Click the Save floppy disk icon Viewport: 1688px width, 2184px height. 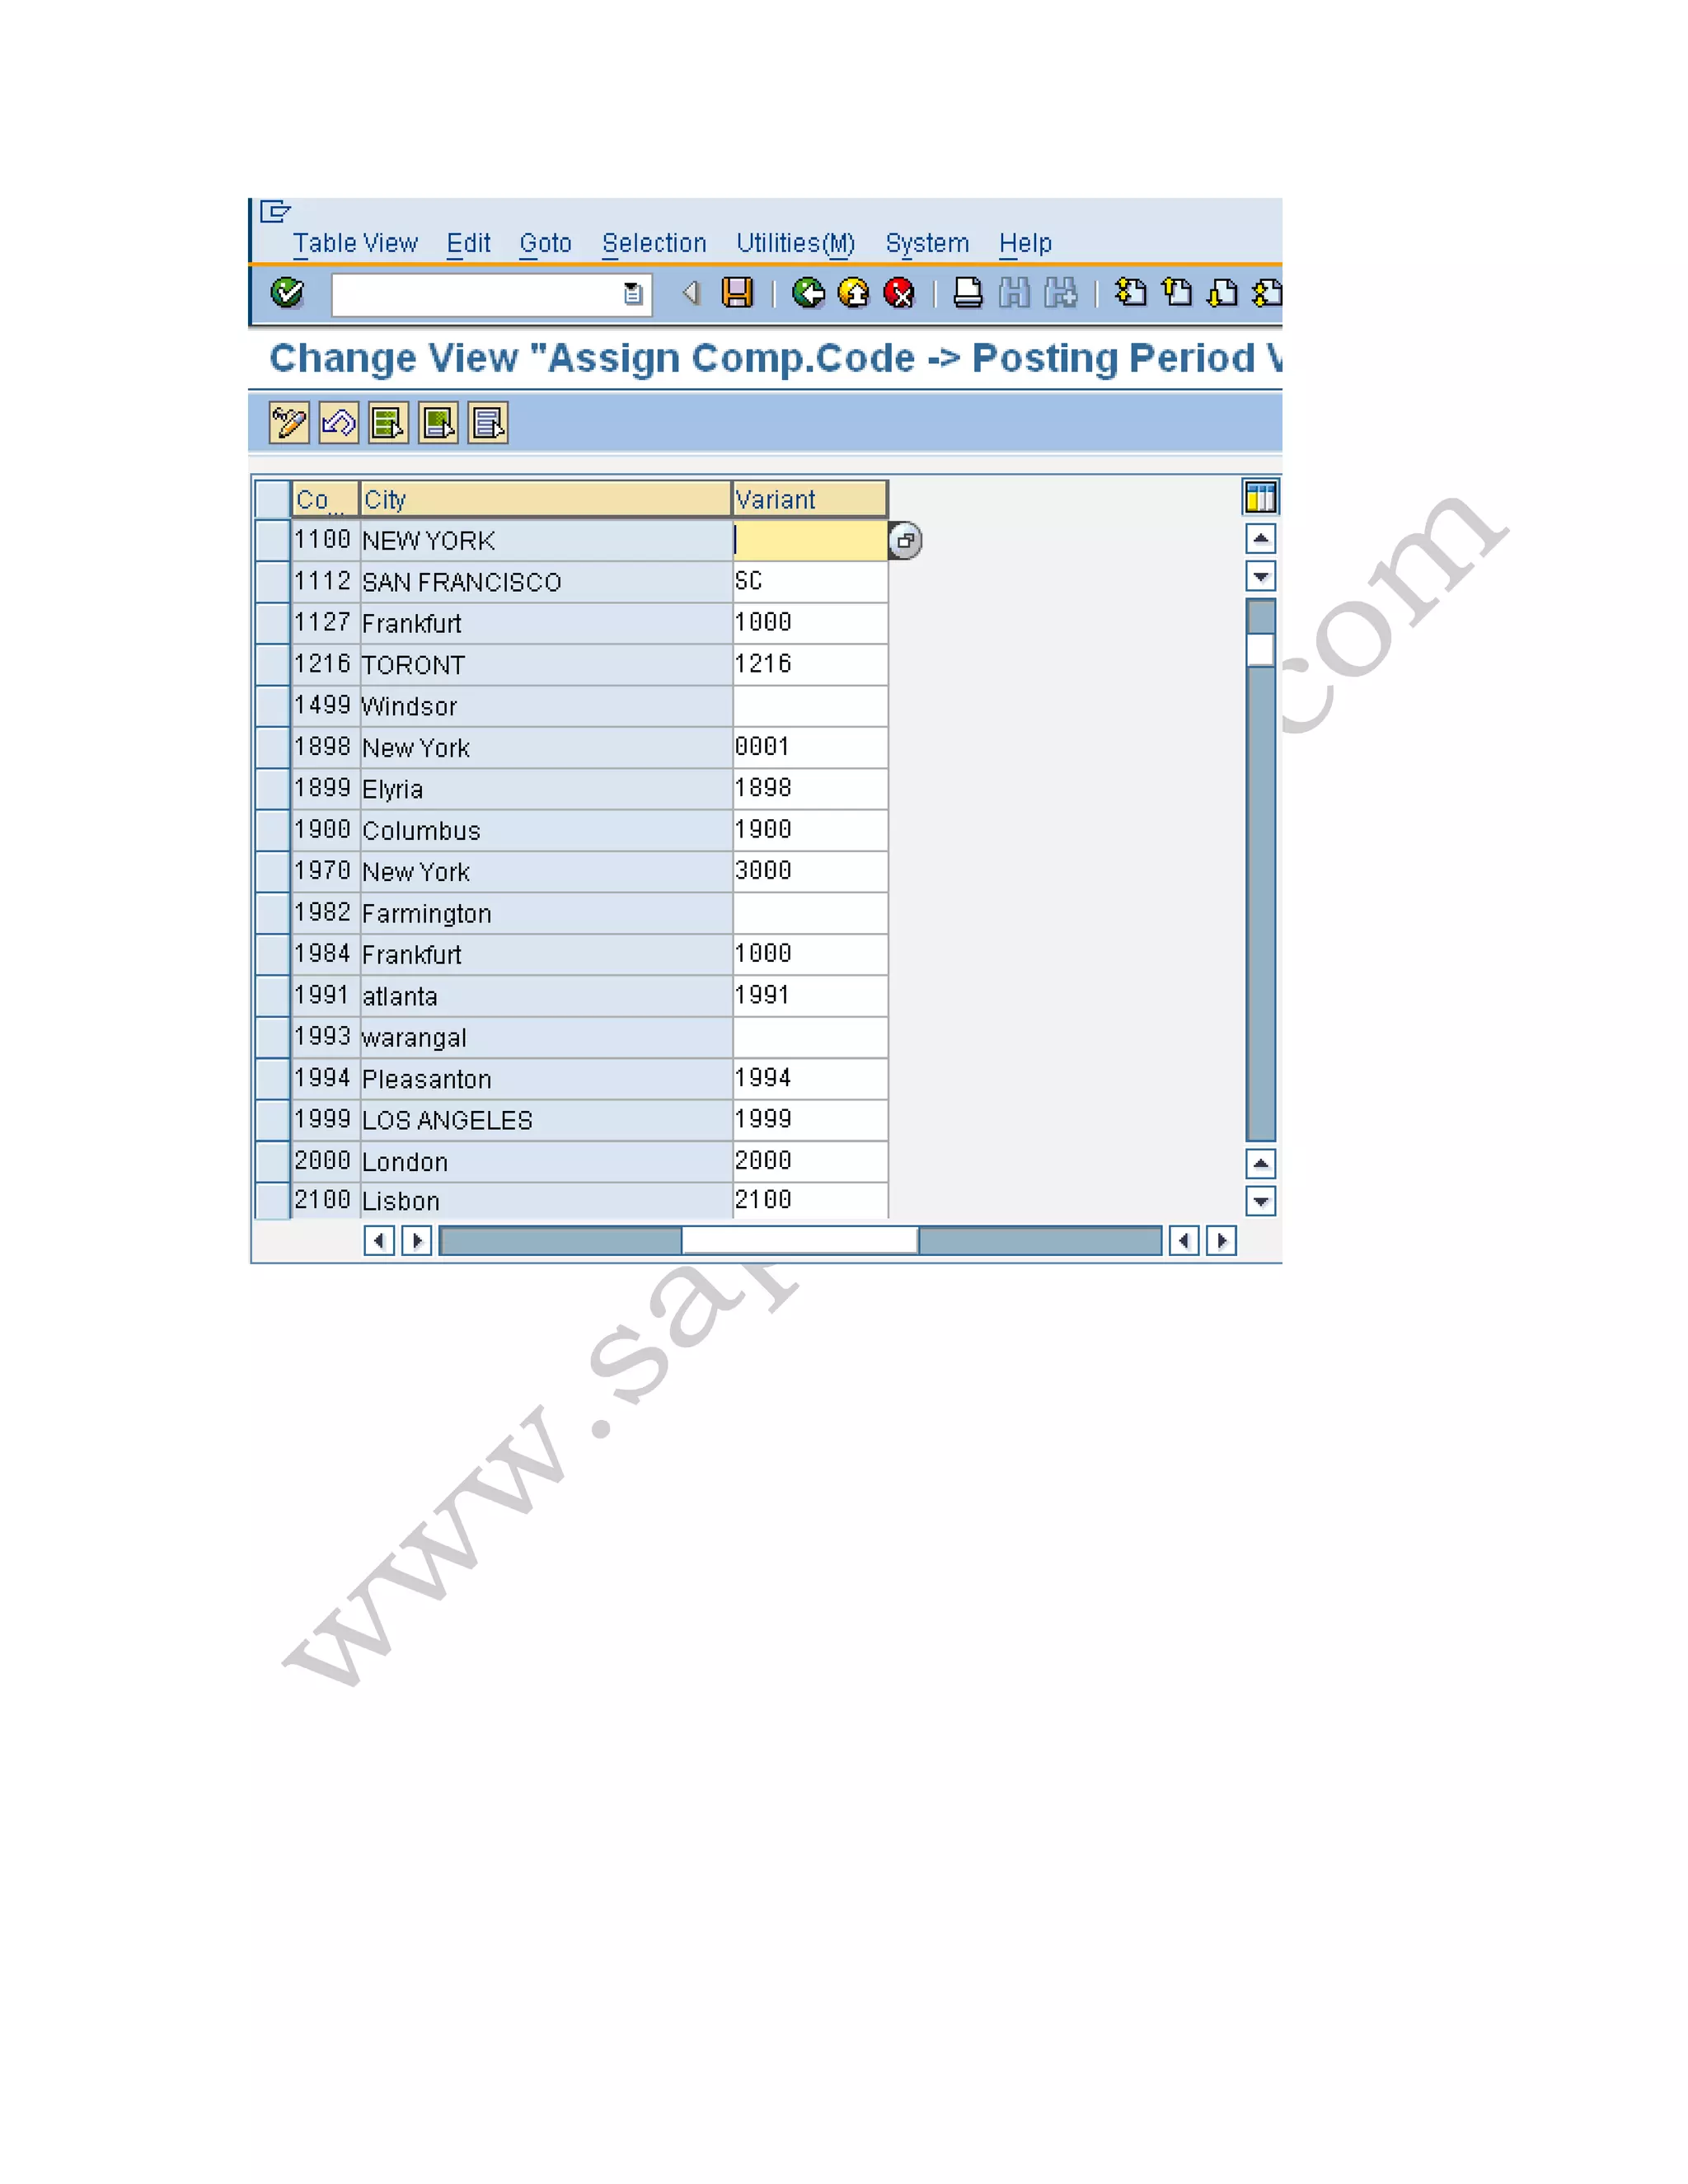point(737,293)
